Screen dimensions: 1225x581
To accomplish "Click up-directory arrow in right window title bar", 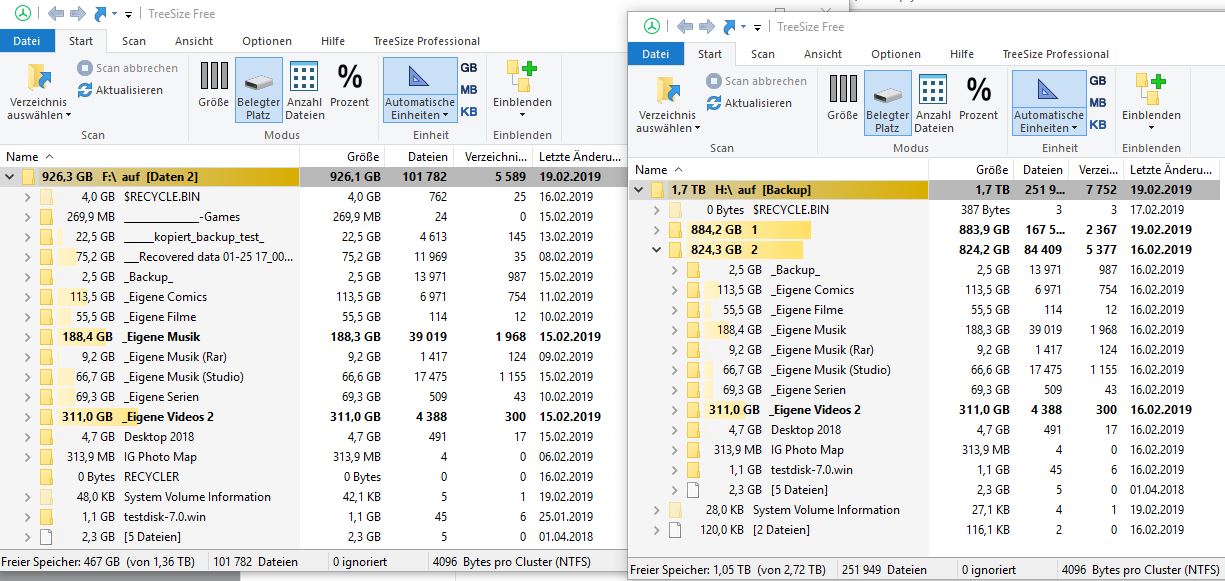I will pos(729,26).
